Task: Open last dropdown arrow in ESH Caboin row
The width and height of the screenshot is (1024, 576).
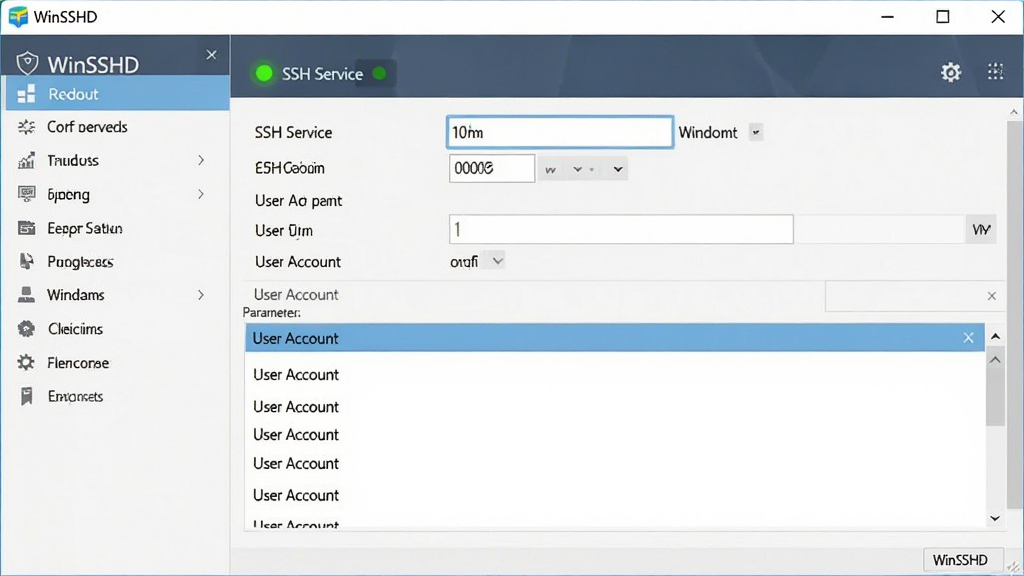Action: 618,169
